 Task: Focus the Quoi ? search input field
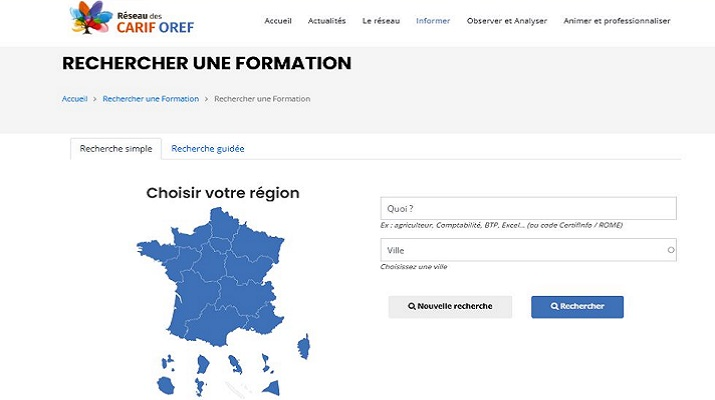(x=528, y=208)
